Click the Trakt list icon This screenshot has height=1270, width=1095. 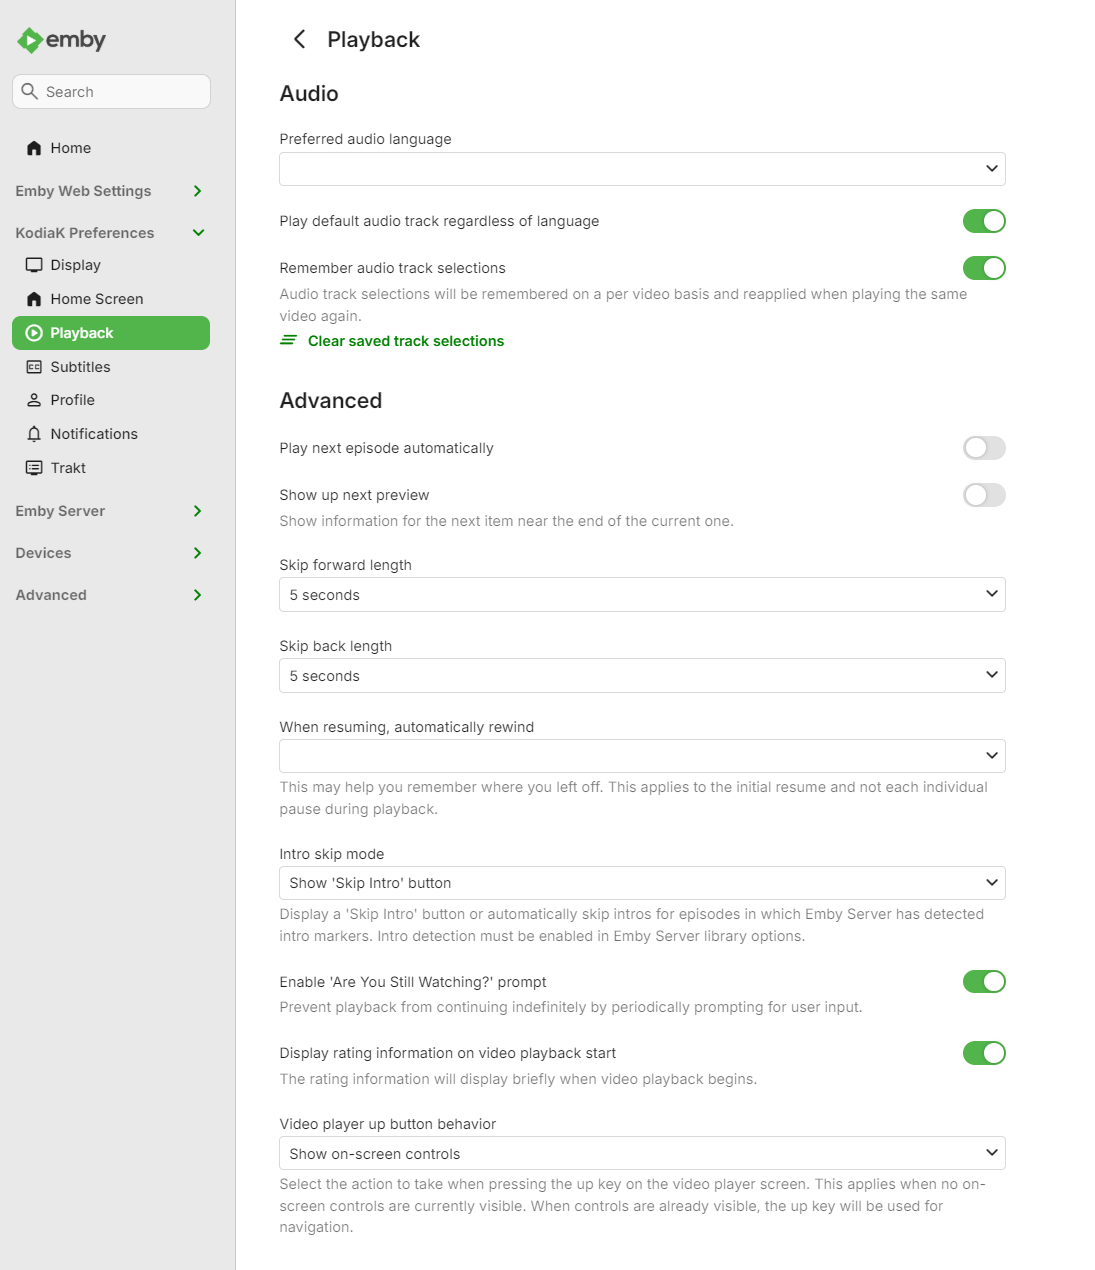pyautogui.click(x=34, y=468)
